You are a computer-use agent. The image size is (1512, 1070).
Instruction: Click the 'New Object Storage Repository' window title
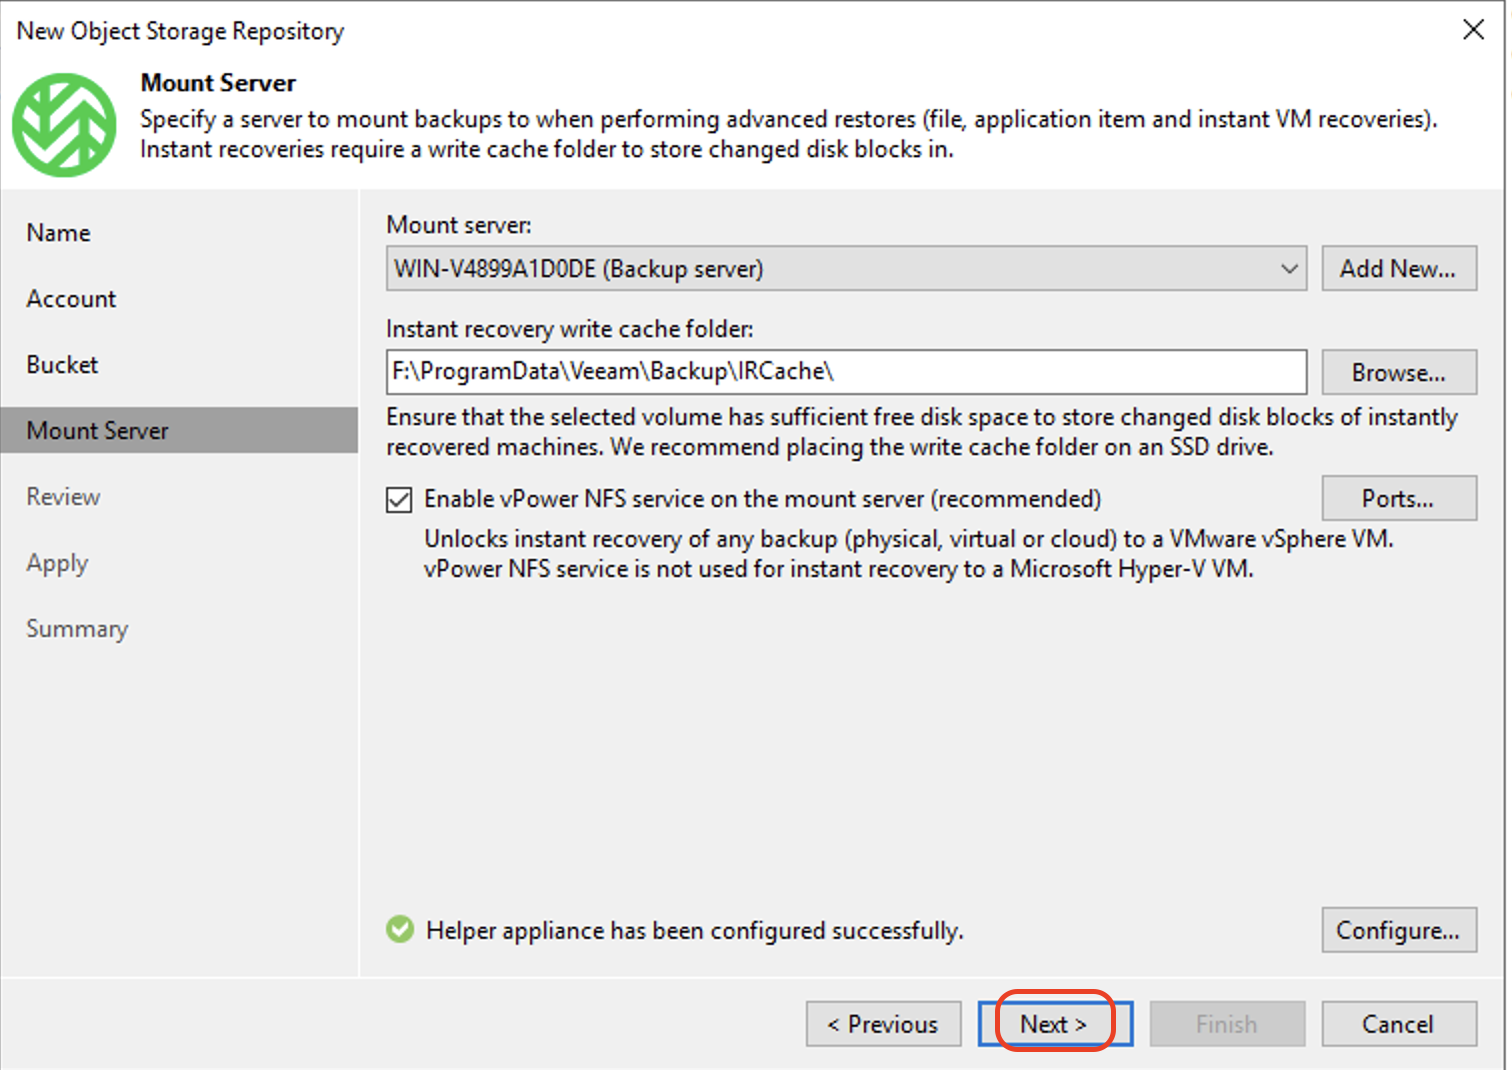click(180, 31)
